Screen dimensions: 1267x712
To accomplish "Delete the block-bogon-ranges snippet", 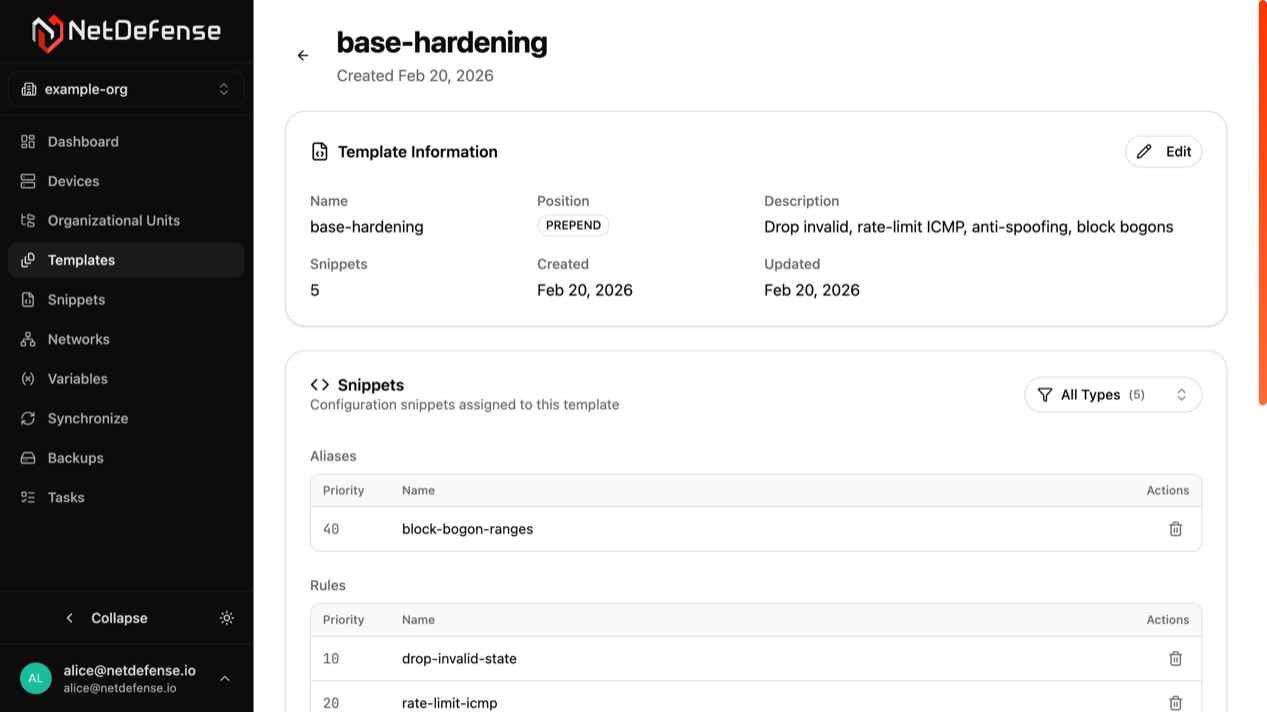I will pos(1175,529).
